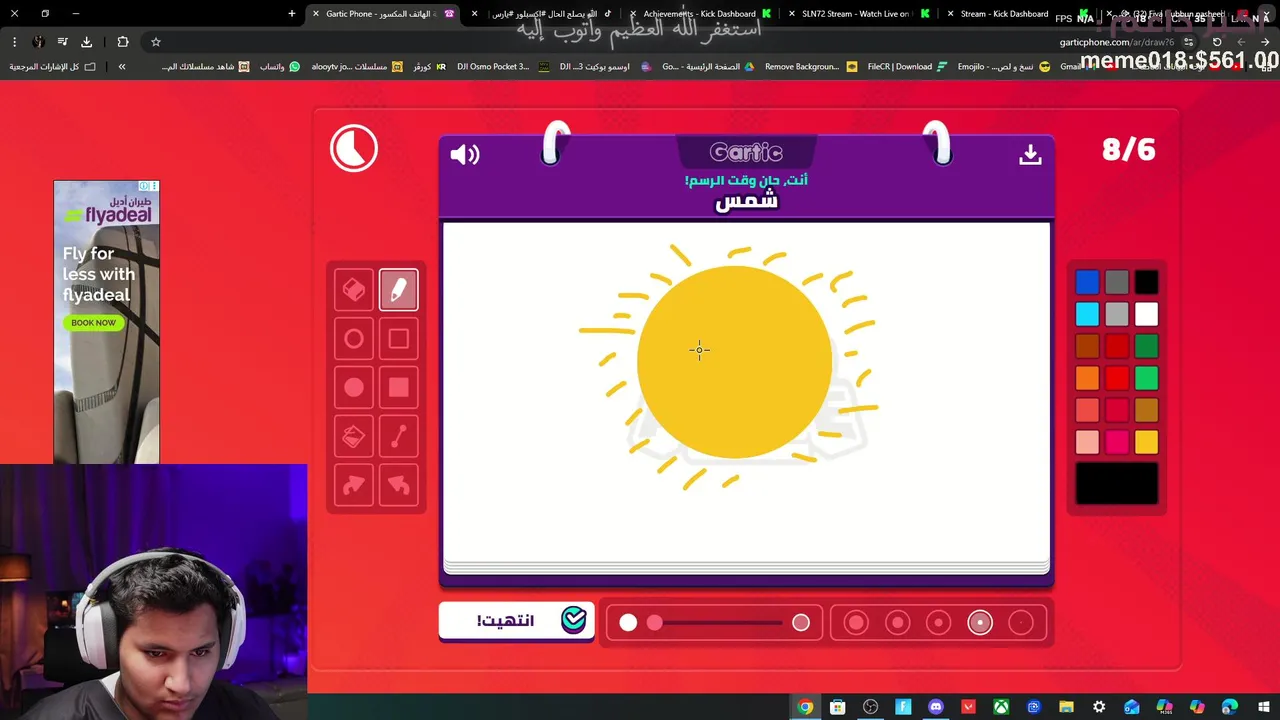Switch to the Gartic Phone browser tab
The width and height of the screenshot is (1280, 720).
385,14
